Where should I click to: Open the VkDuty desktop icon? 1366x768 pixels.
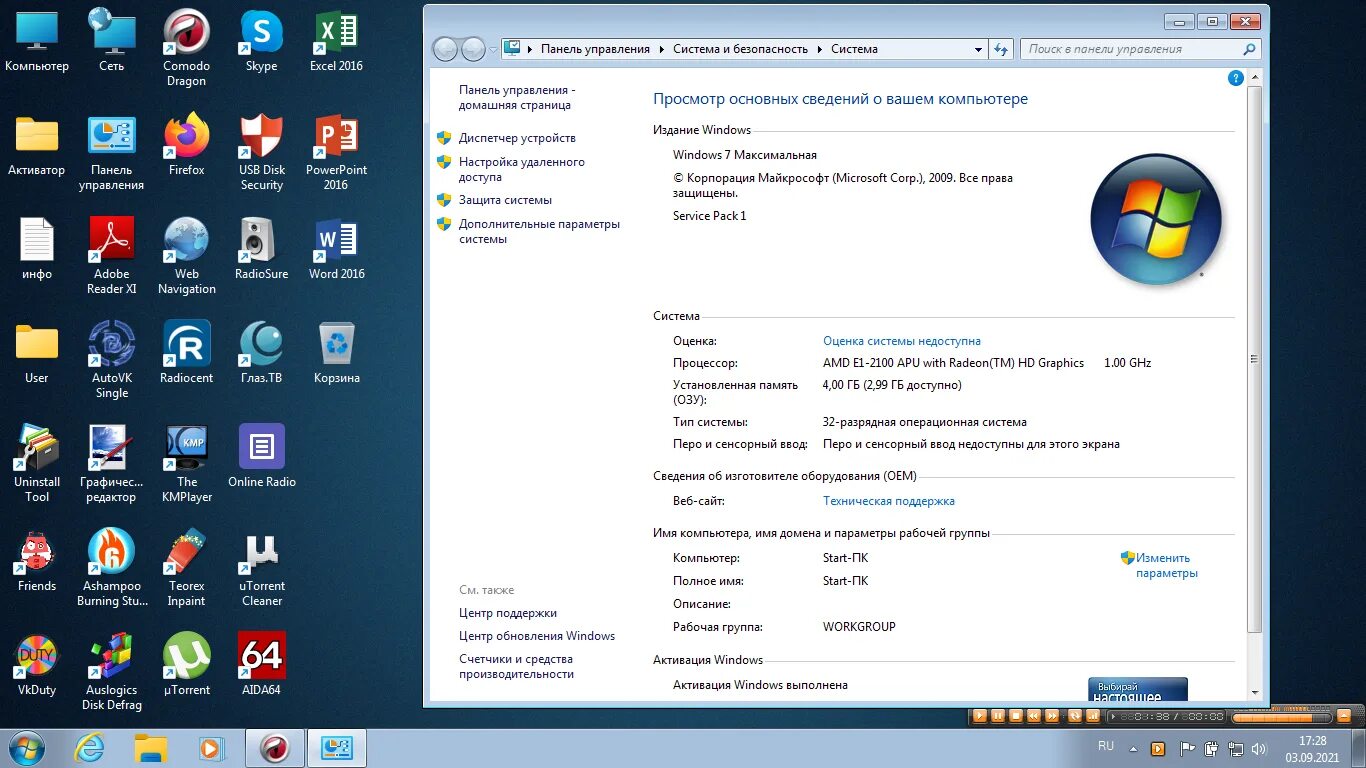pyautogui.click(x=37, y=664)
